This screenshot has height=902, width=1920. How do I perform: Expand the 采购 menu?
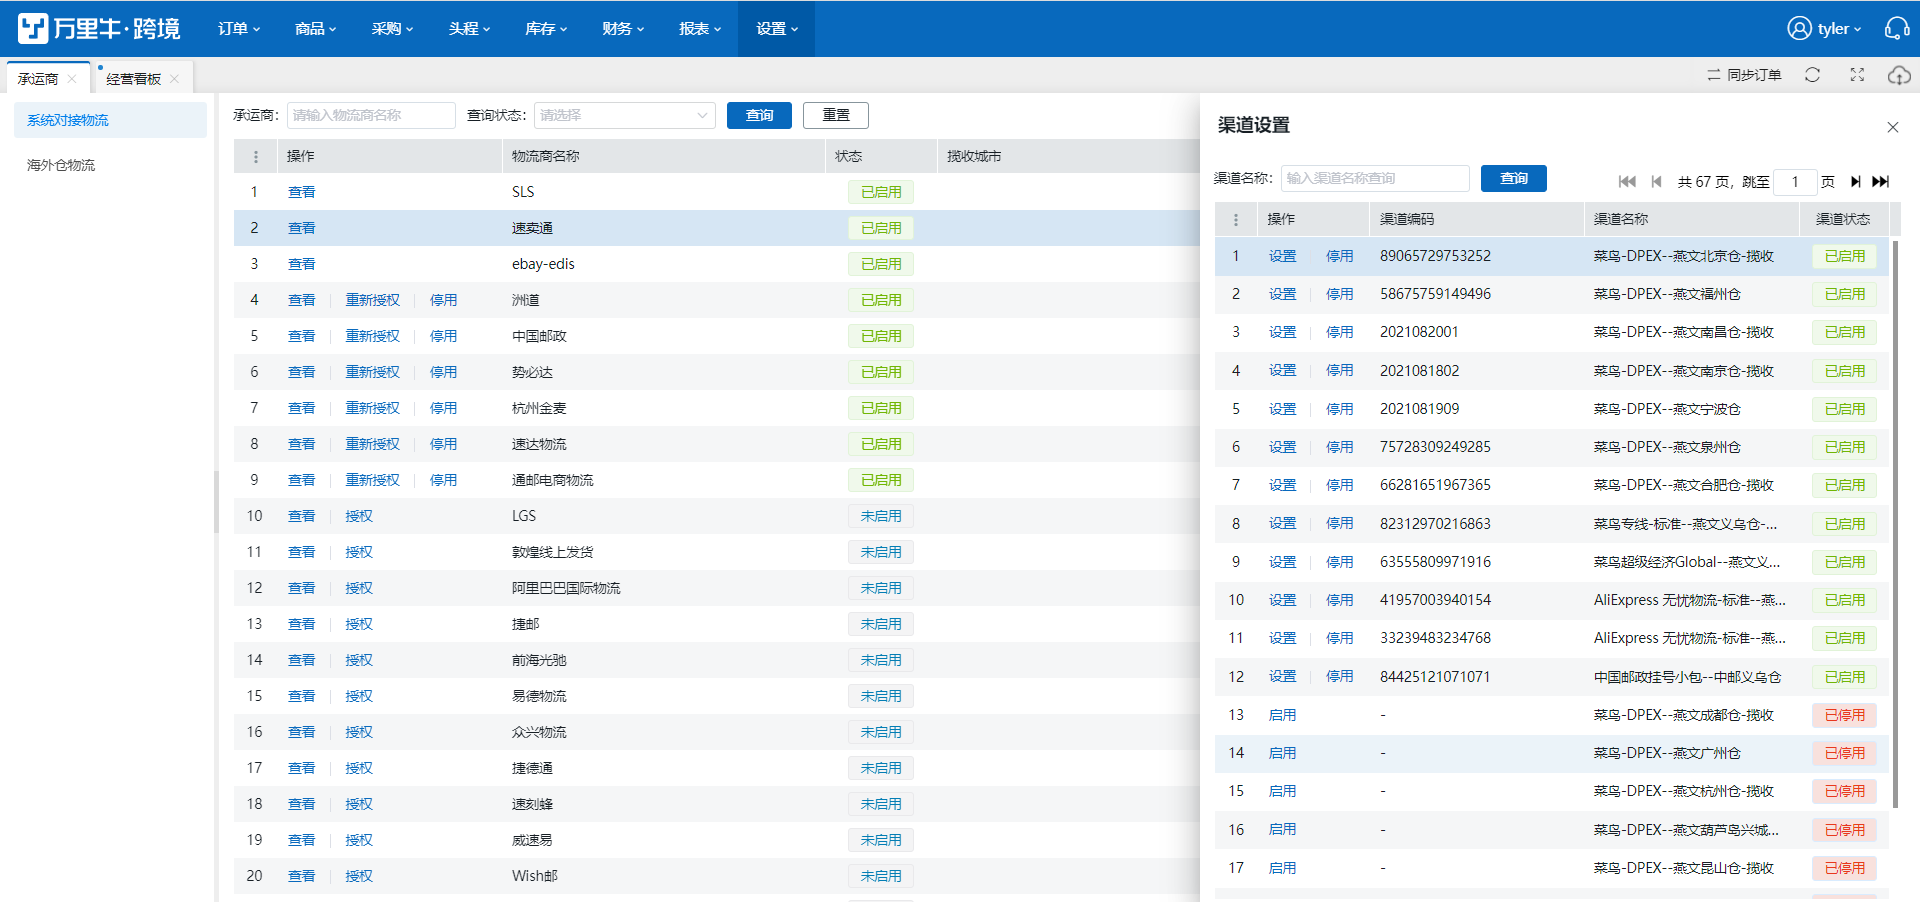coord(393,28)
